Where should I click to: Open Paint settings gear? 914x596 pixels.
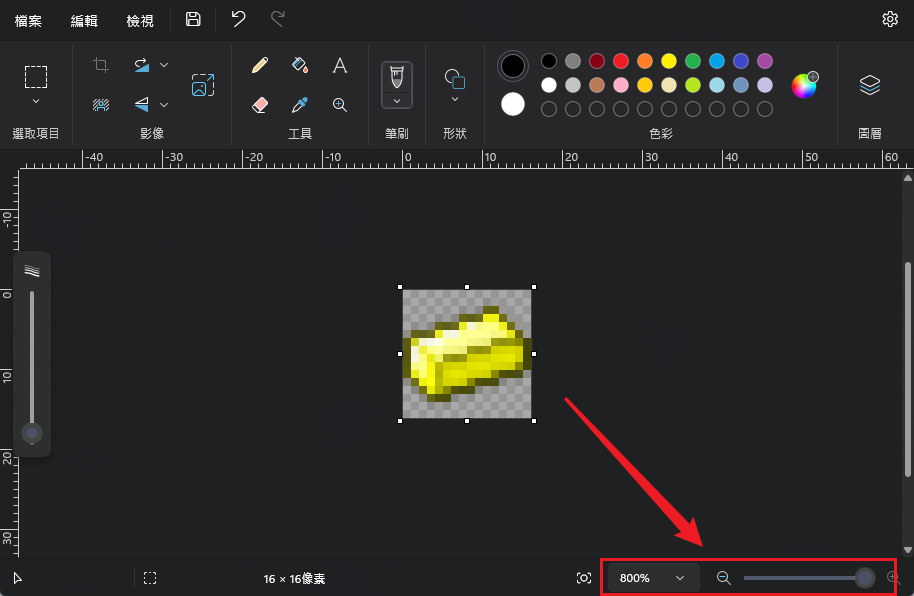tap(890, 19)
